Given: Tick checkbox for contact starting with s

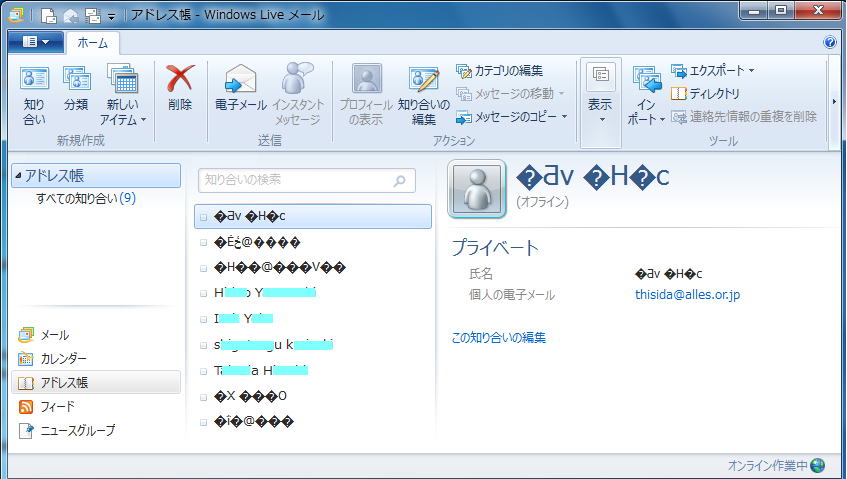Looking at the screenshot, I should (x=204, y=345).
